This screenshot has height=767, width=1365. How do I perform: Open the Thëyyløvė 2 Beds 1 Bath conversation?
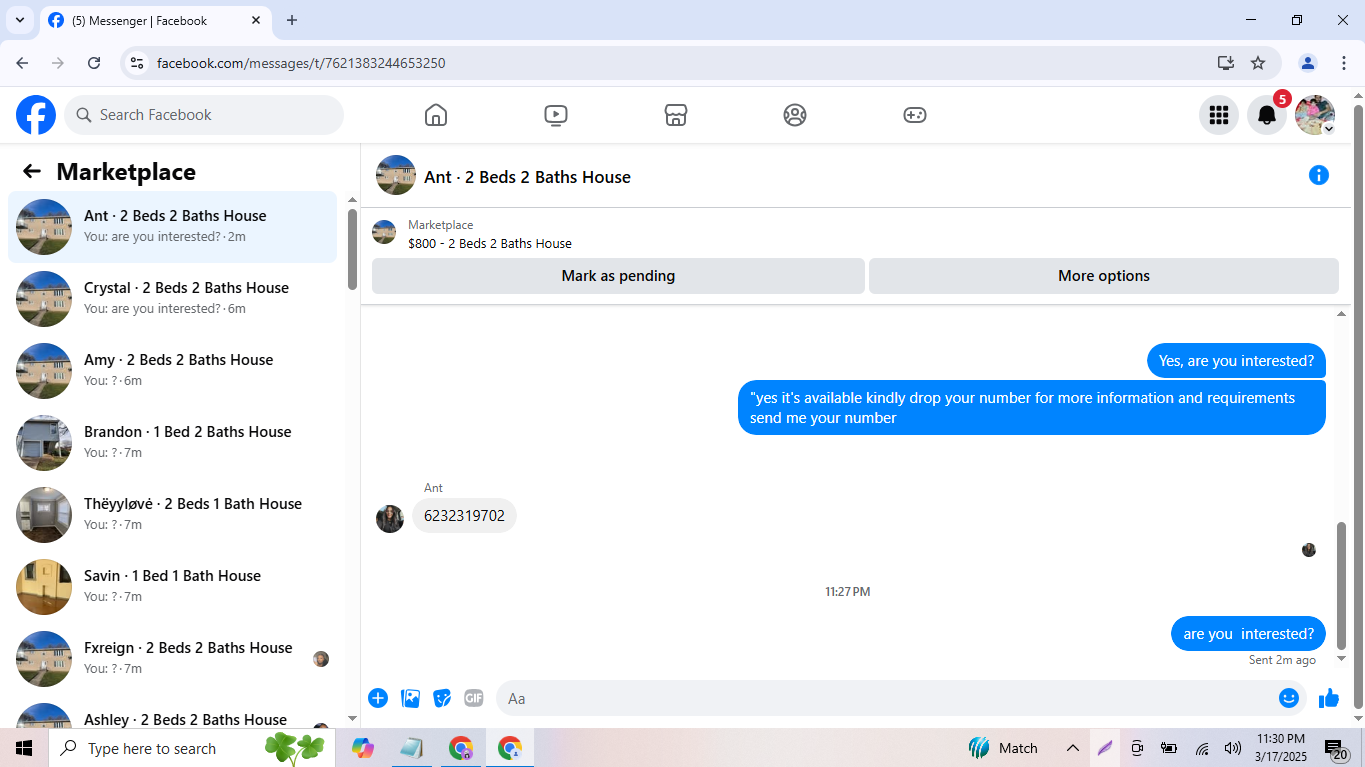(173, 515)
